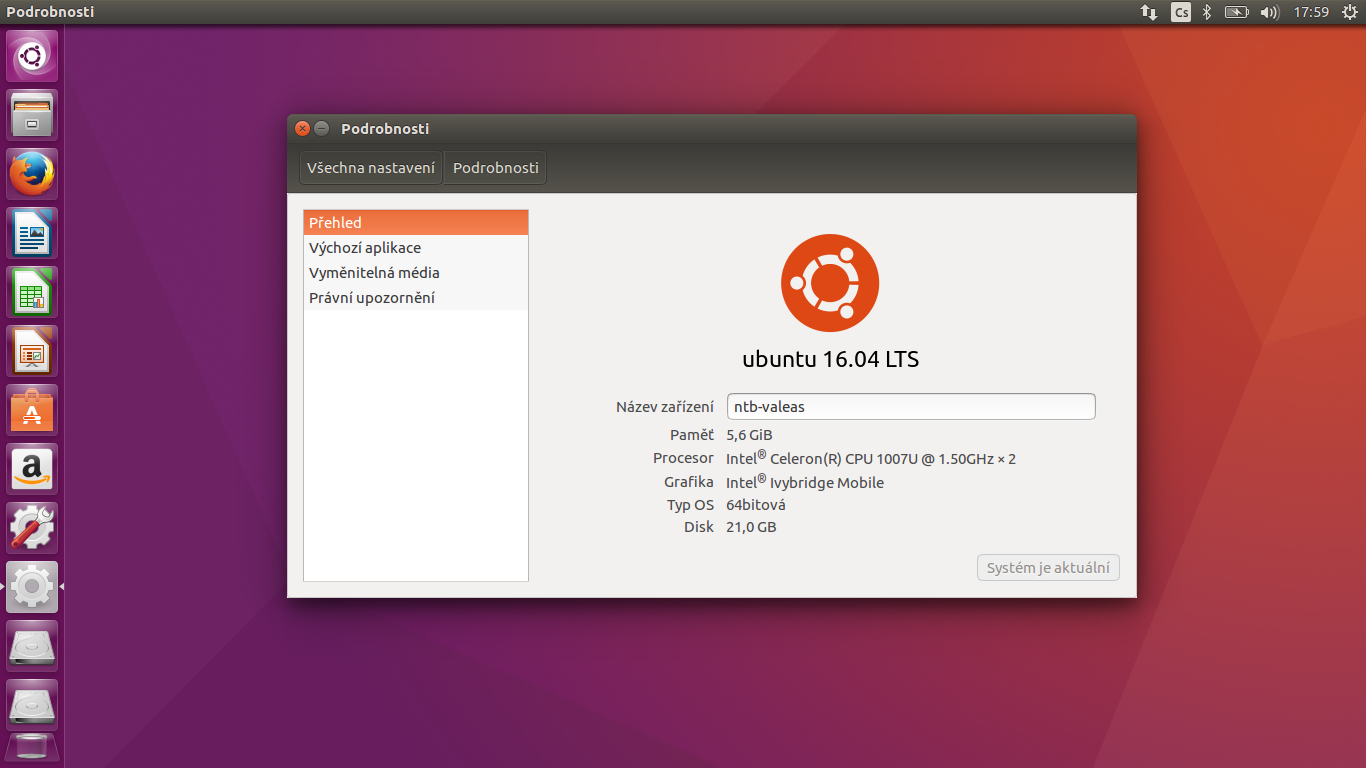Select Přehled in the sidebar
The width and height of the screenshot is (1366, 768).
coord(416,223)
